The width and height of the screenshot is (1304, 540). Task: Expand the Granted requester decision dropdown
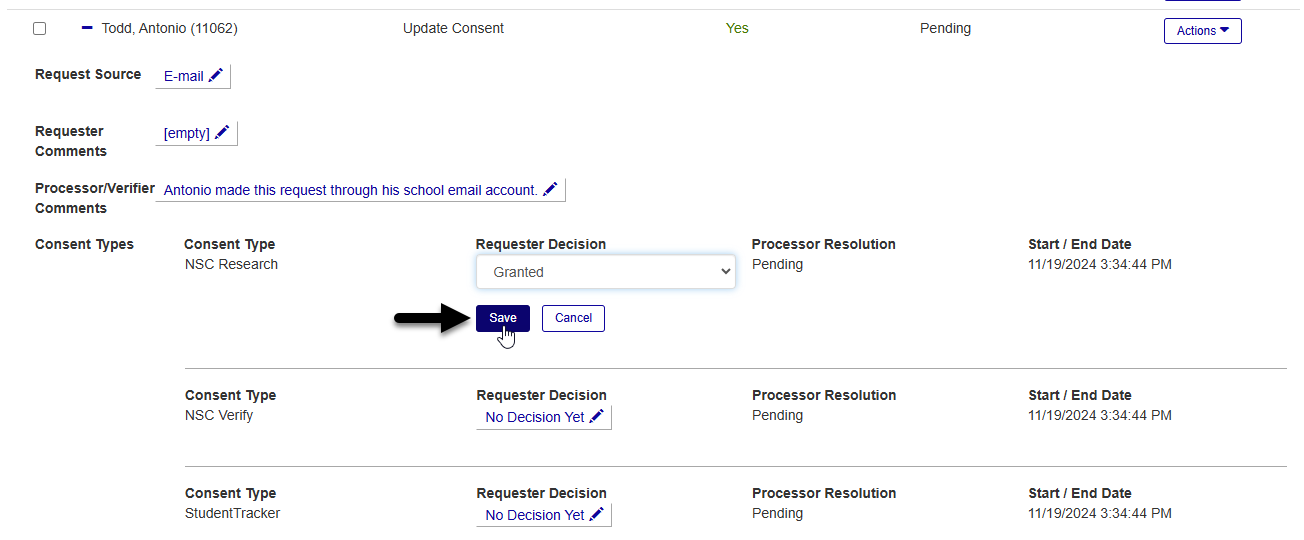(x=605, y=272)
